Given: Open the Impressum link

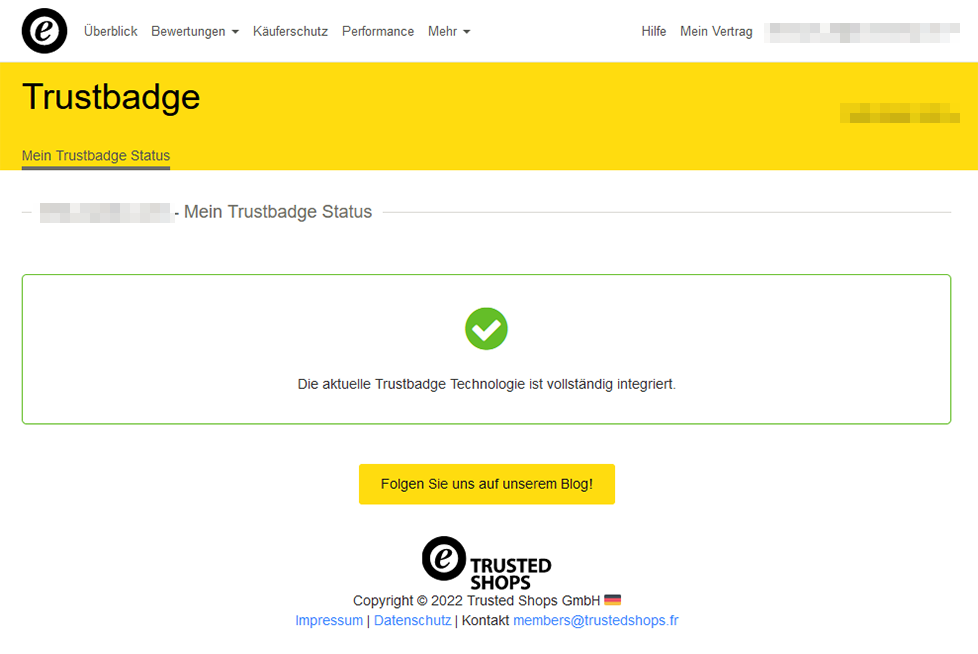Looking at the screenshot, I should point(329,620).
